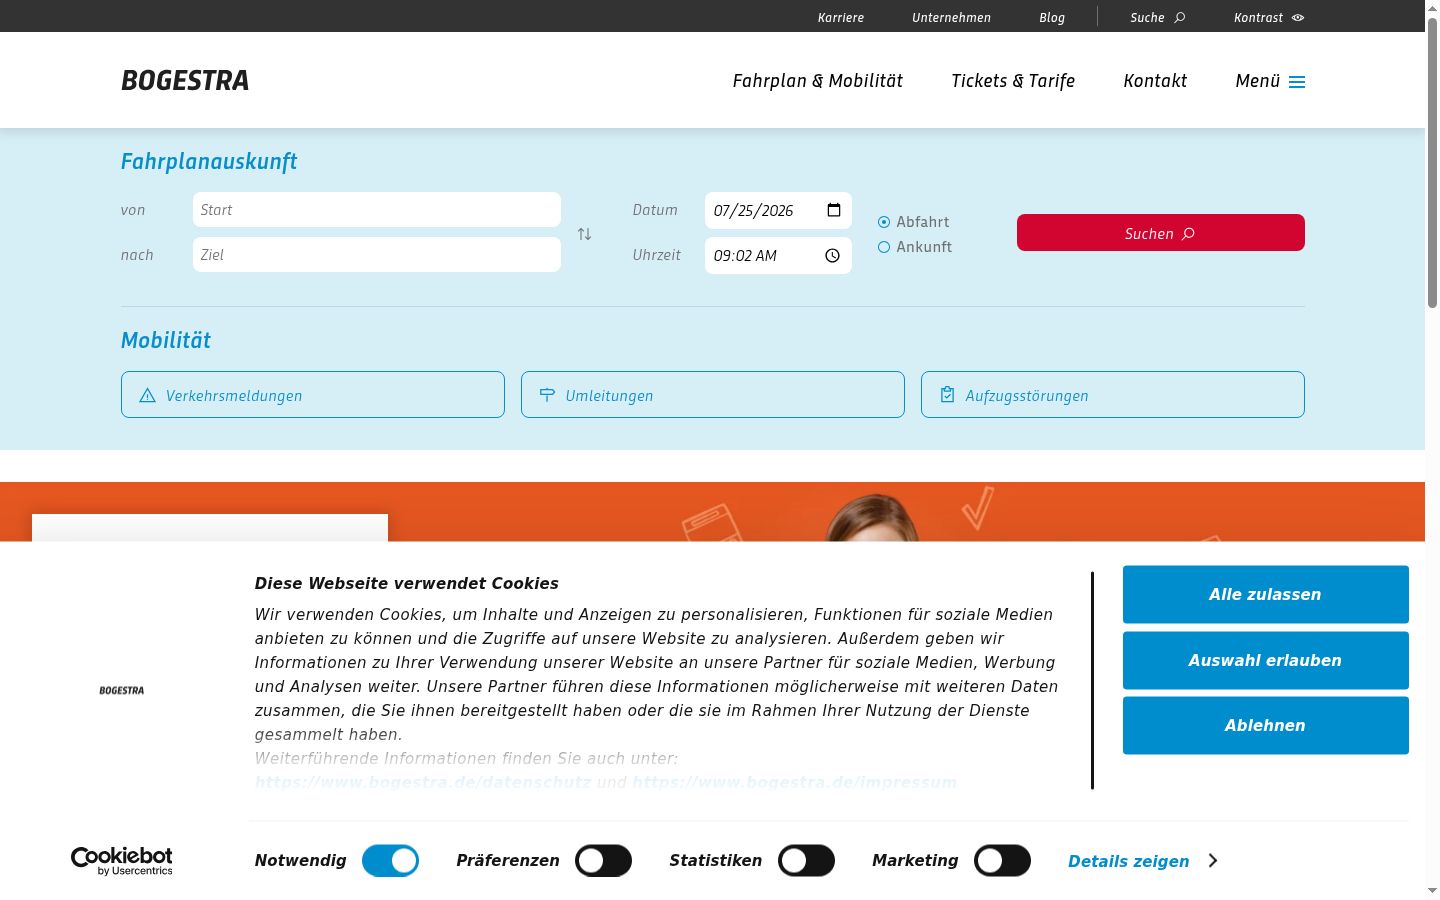This screenshot has height=900, width=1440.
Task: Select the Abfahrt radio button
Action: pyautogui.click(x=884, y=222)
